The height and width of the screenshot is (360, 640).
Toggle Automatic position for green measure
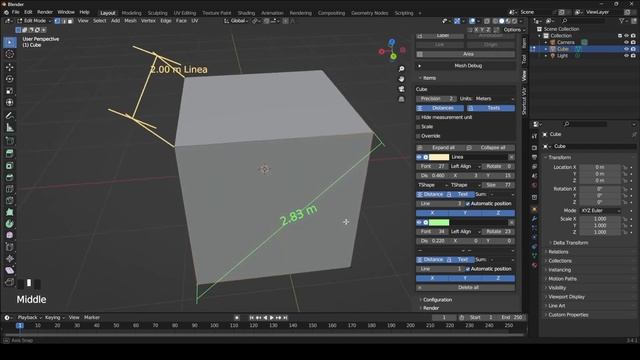tap(468, 269)
